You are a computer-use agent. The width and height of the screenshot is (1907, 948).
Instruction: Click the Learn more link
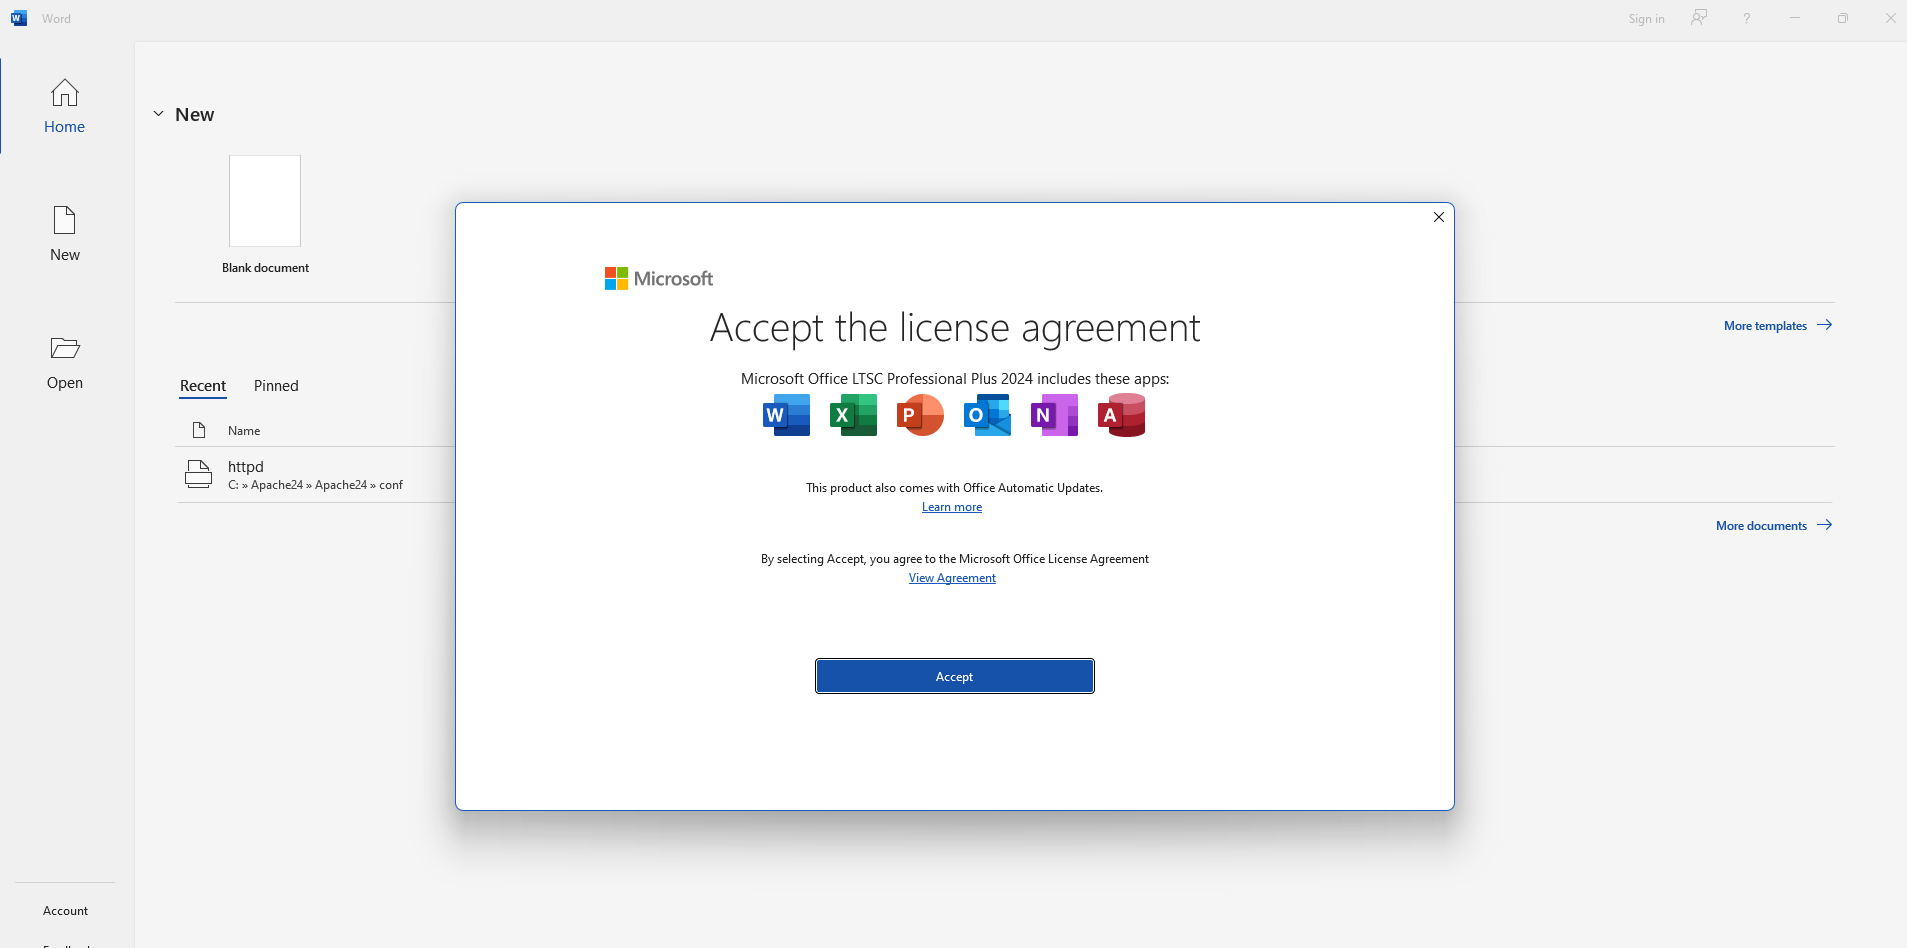pos(952,507)
